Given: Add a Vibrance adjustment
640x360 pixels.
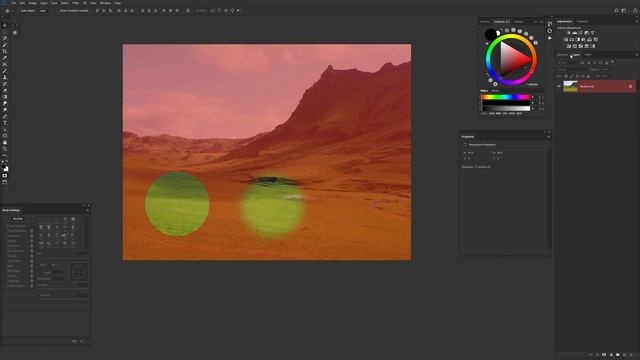Looking at the screenshot, I should [593, 33].
